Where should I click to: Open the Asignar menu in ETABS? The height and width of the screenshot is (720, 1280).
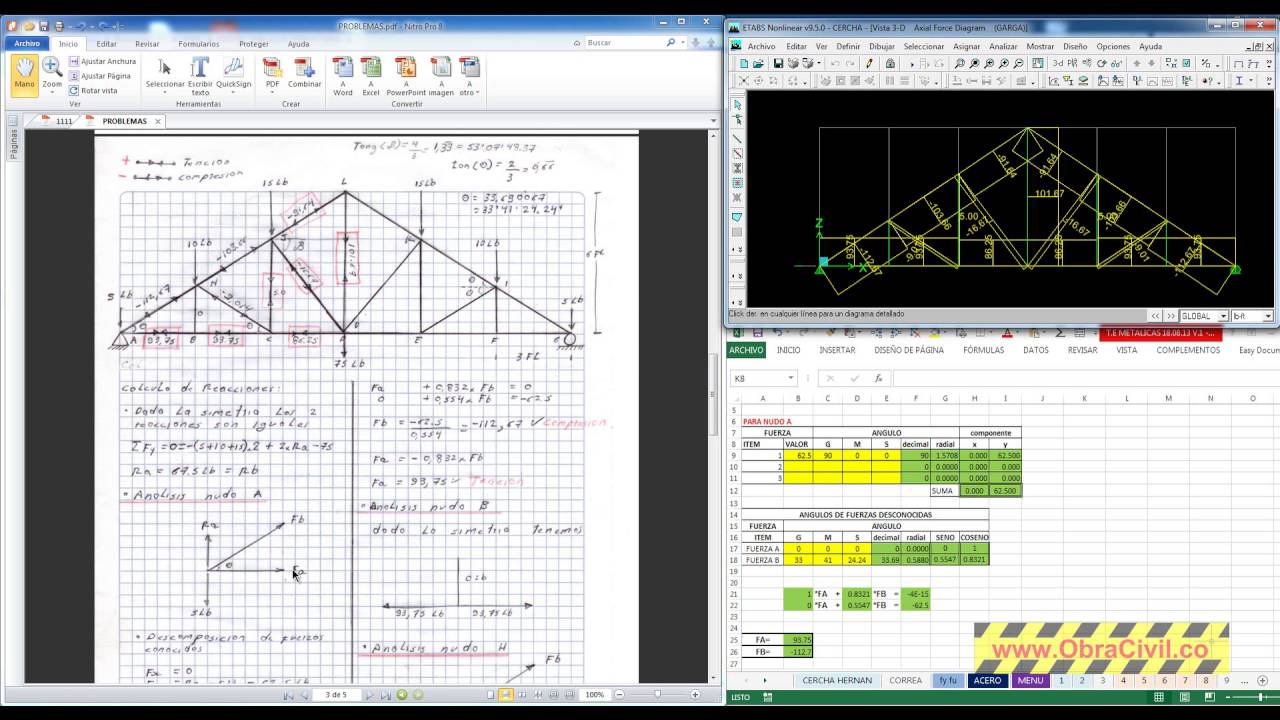(967, 46)
